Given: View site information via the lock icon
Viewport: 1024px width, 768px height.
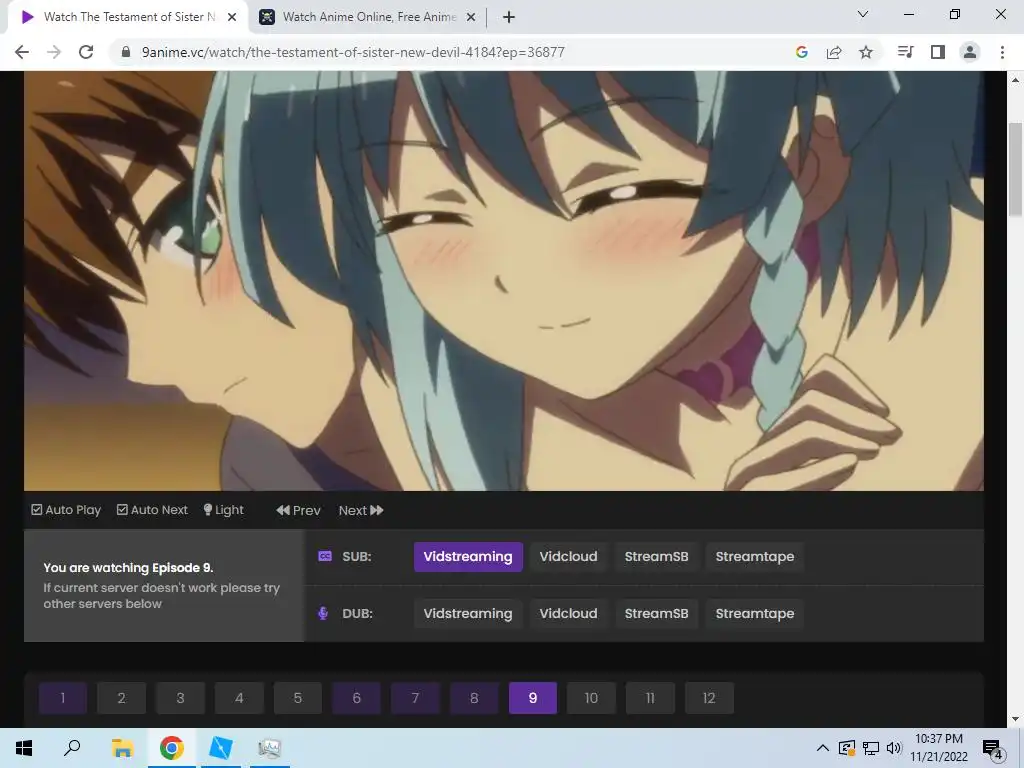Looking at the screenshot, I should point(126,52).
